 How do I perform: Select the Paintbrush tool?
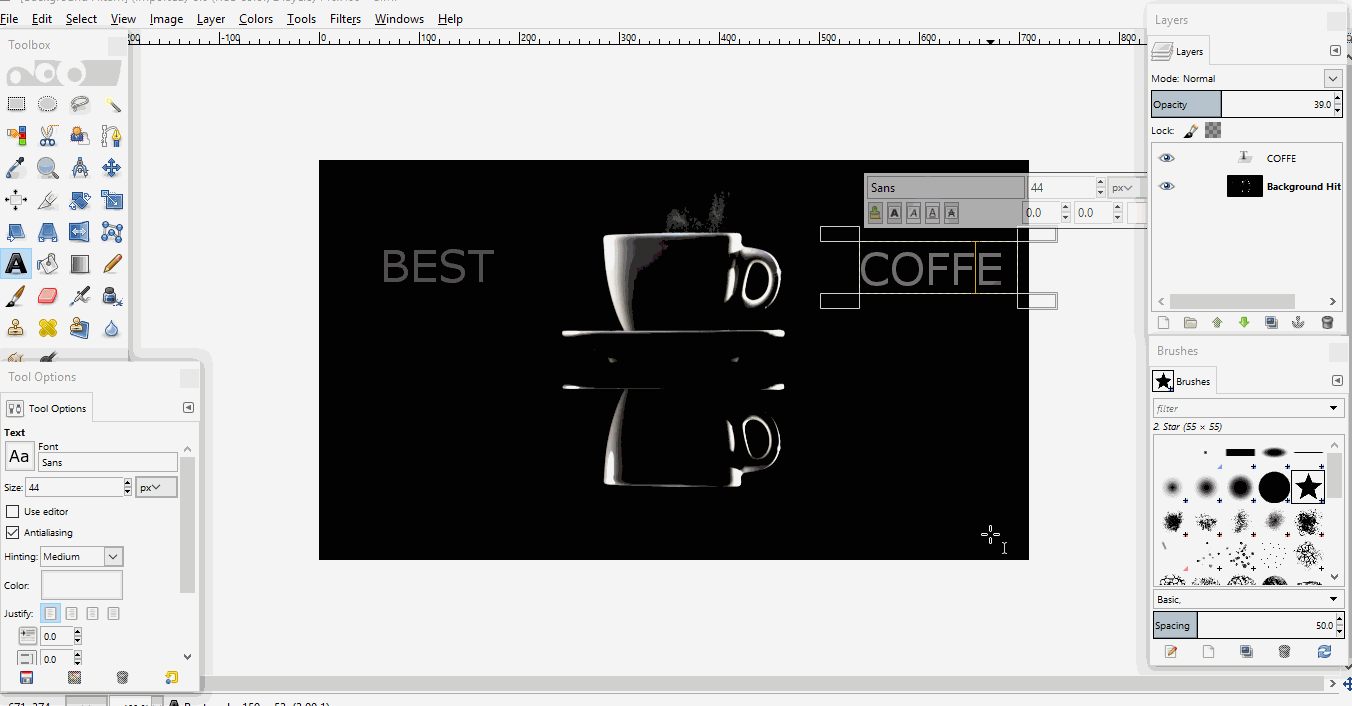[x=16, y=296]
